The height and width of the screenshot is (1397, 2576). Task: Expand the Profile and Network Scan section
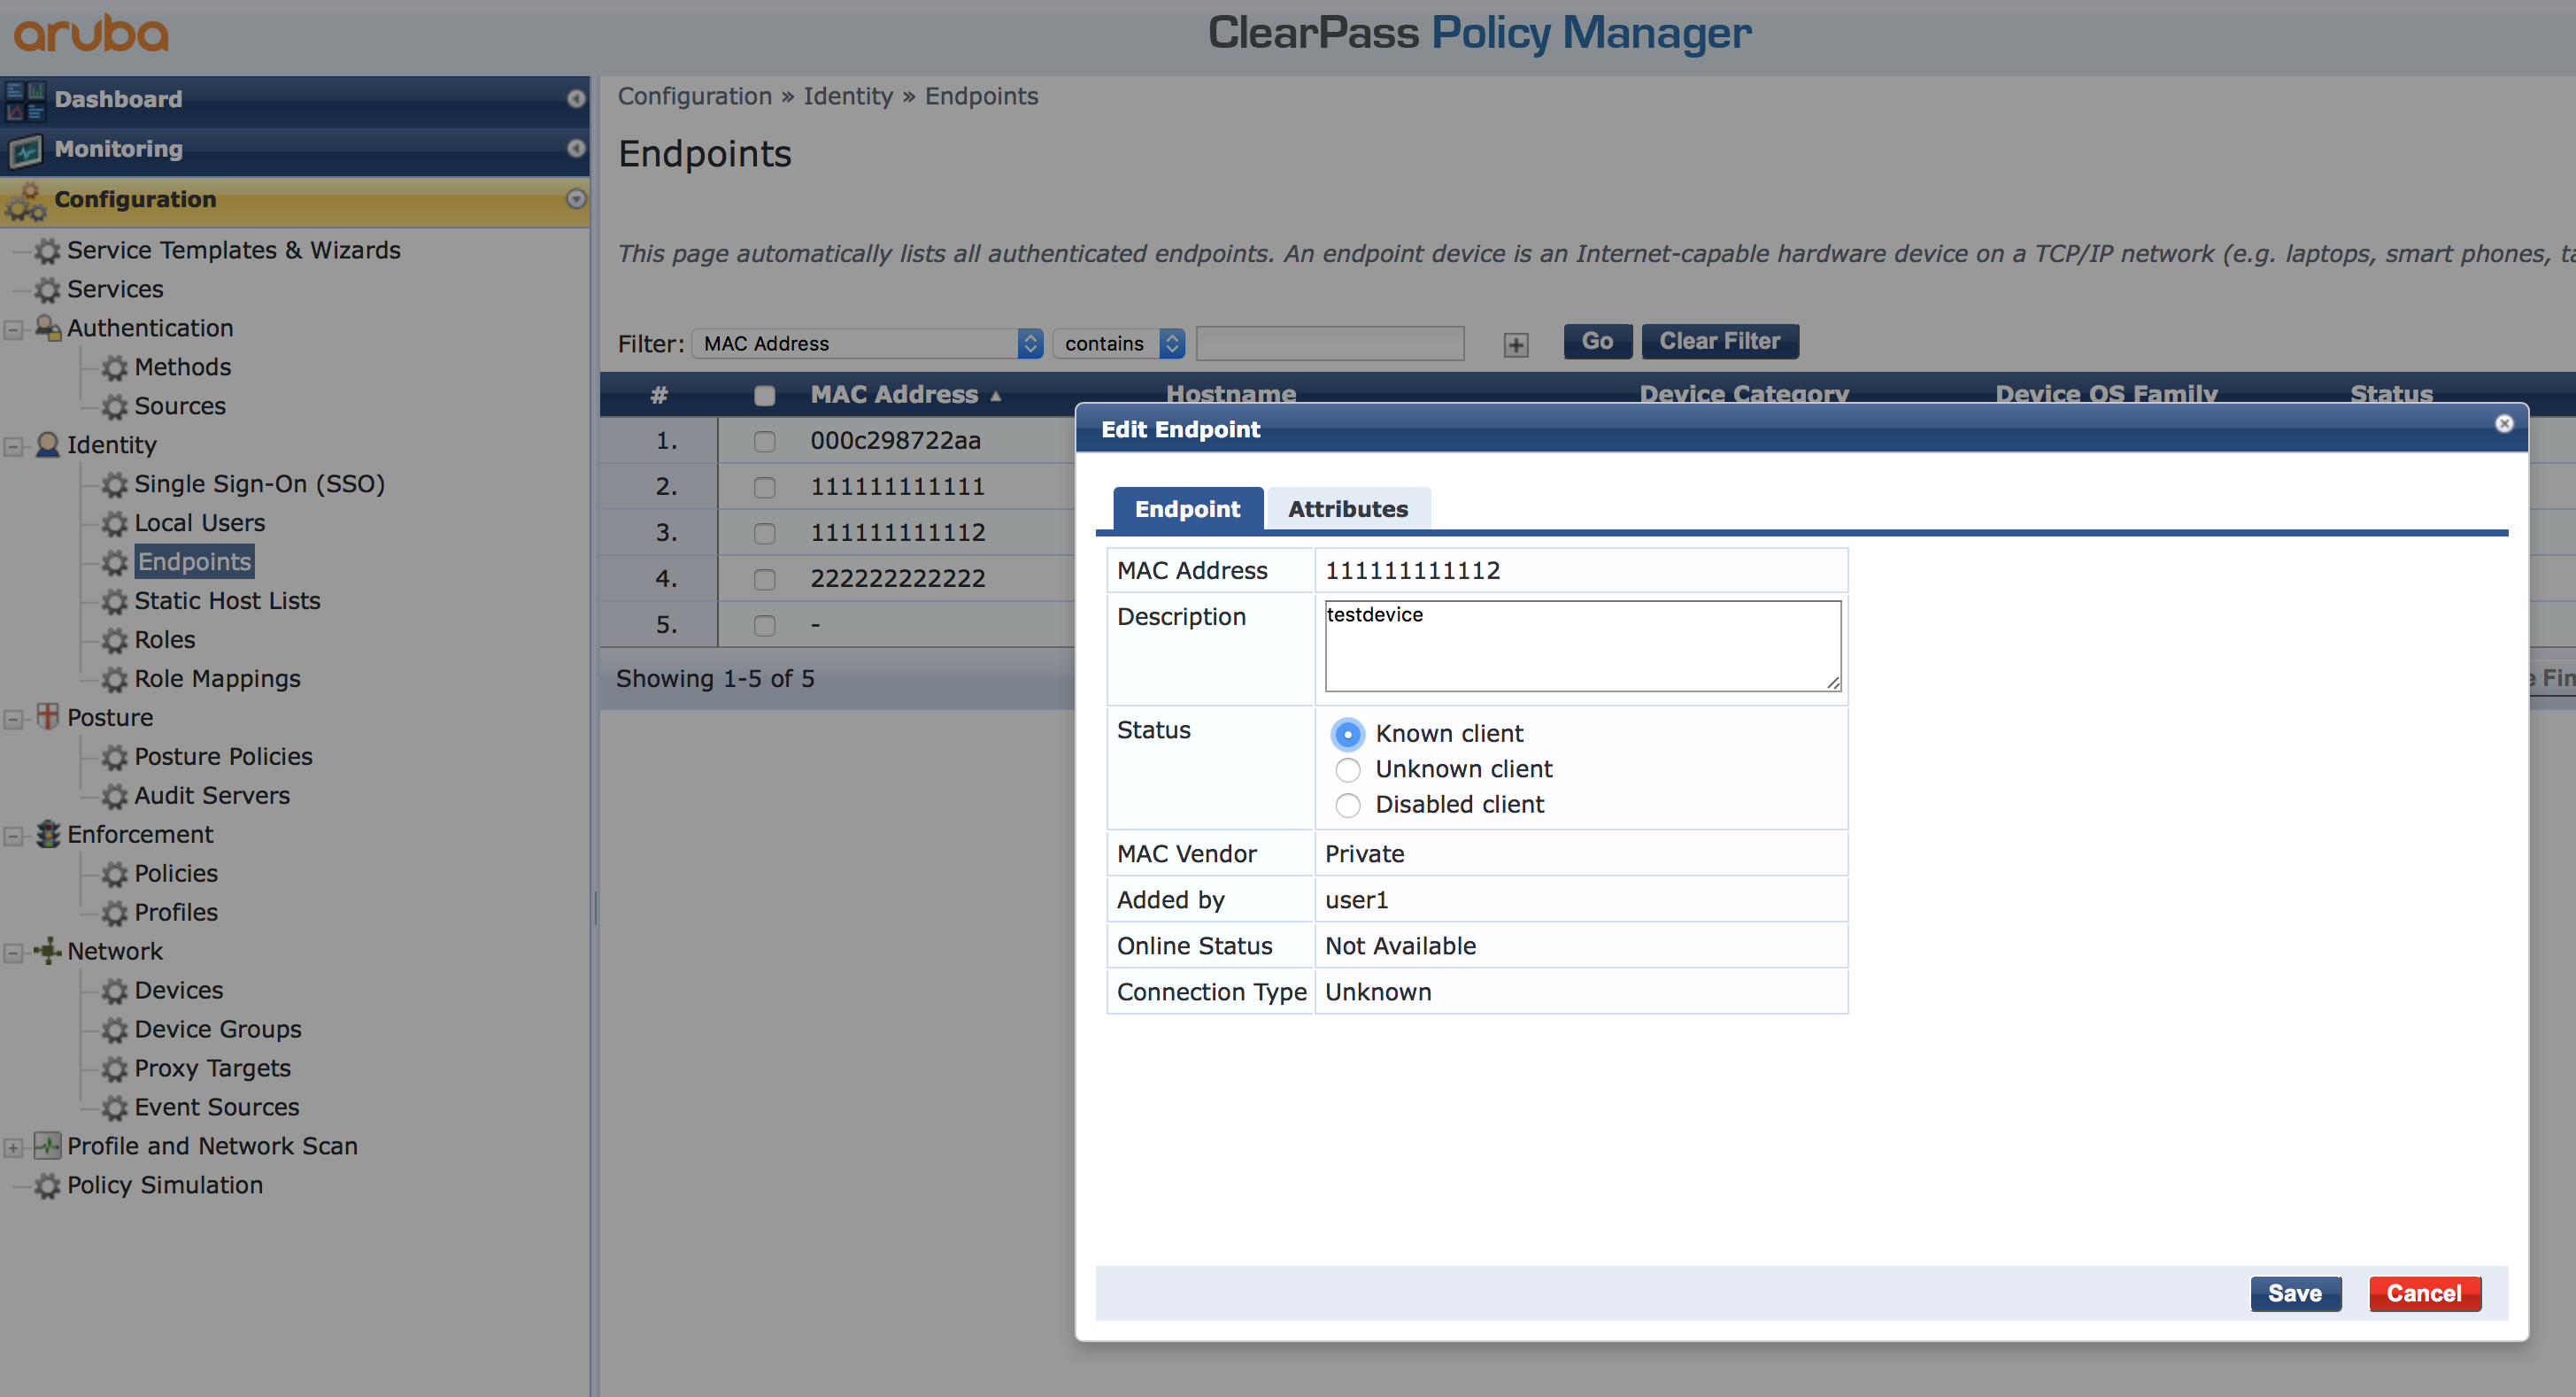pos(13,1147)
